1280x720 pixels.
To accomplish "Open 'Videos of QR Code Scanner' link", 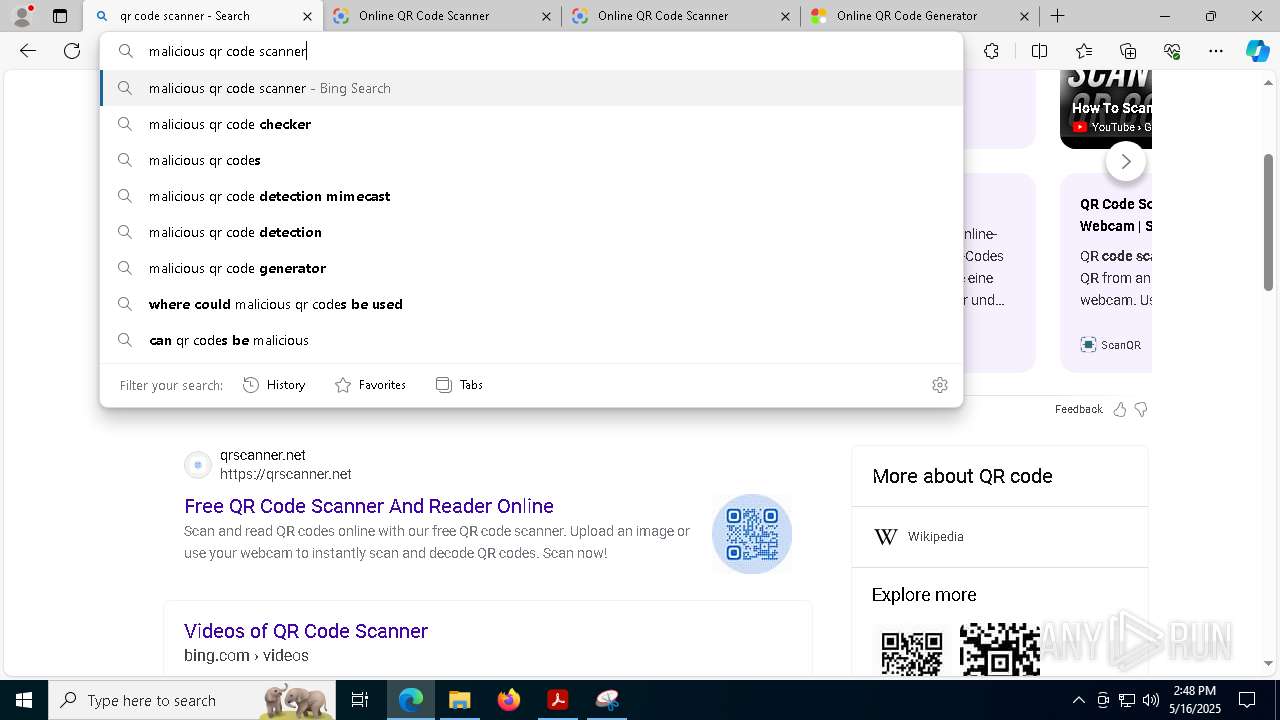I will point(306,631).
